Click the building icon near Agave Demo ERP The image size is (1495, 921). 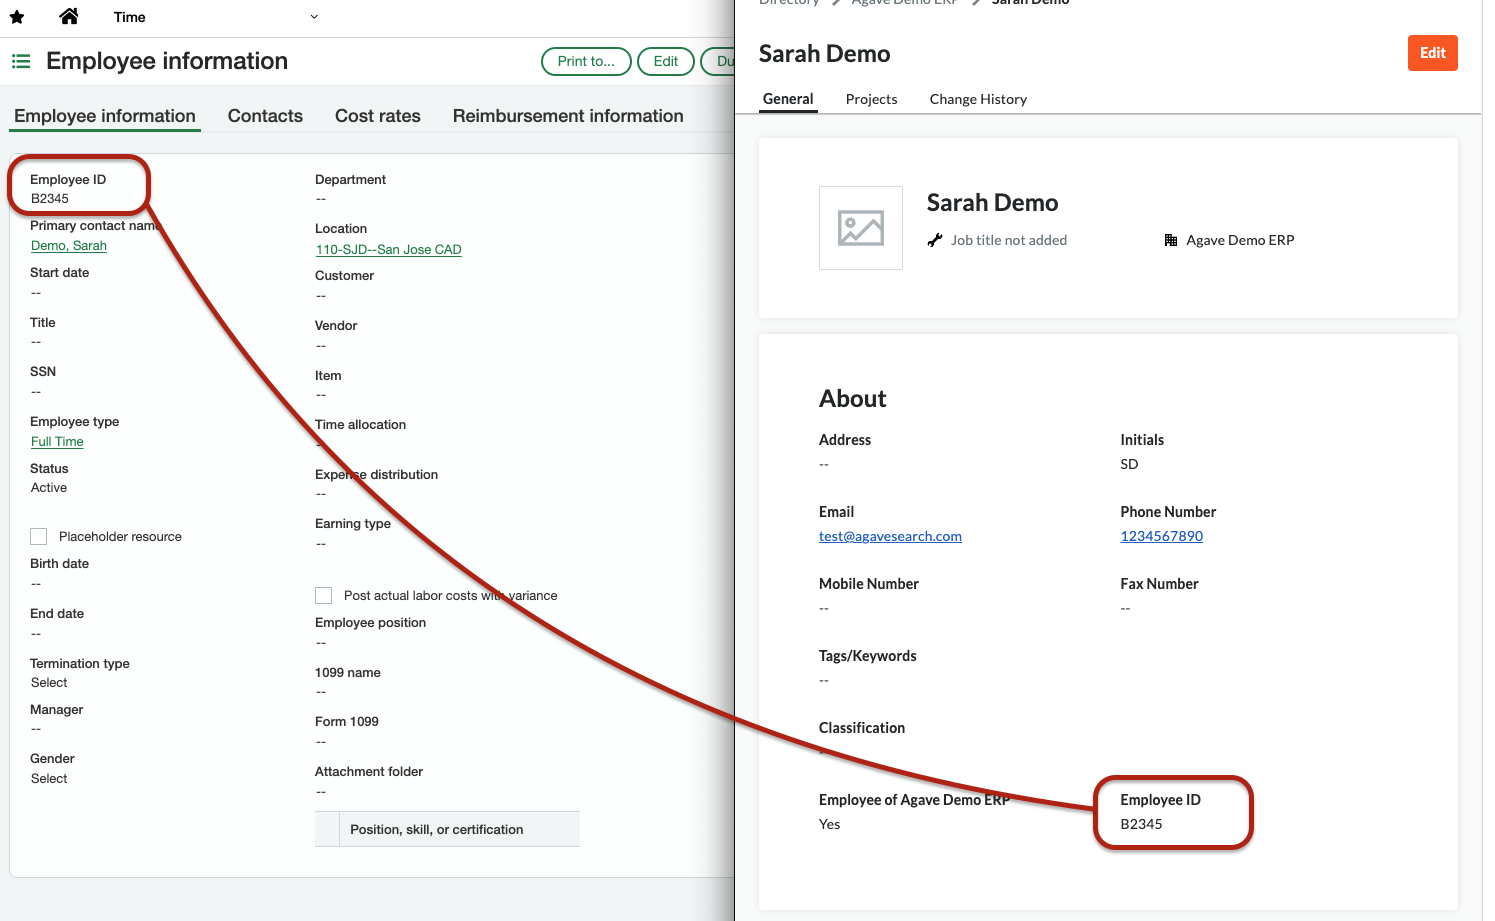click(1171, 240)
